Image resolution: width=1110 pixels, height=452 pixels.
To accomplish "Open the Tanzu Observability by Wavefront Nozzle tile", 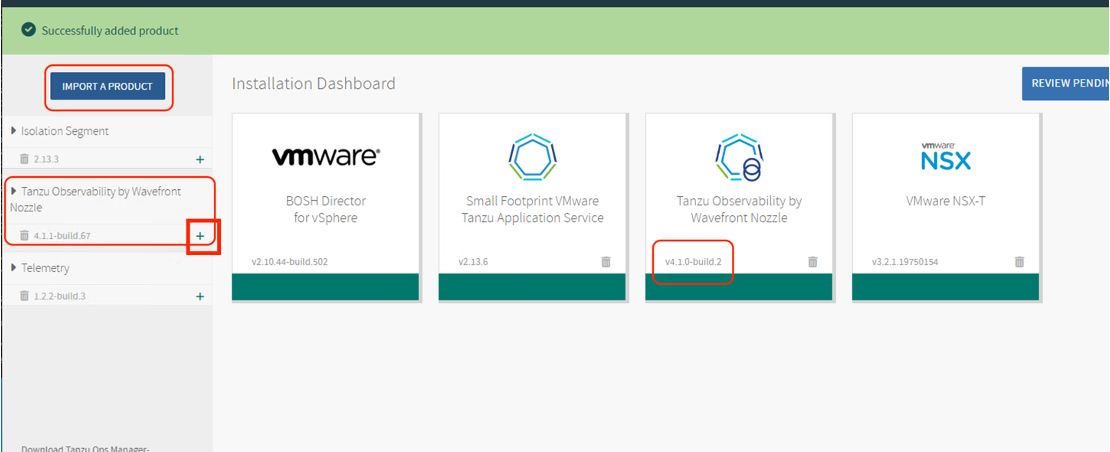I will [739, 190].
